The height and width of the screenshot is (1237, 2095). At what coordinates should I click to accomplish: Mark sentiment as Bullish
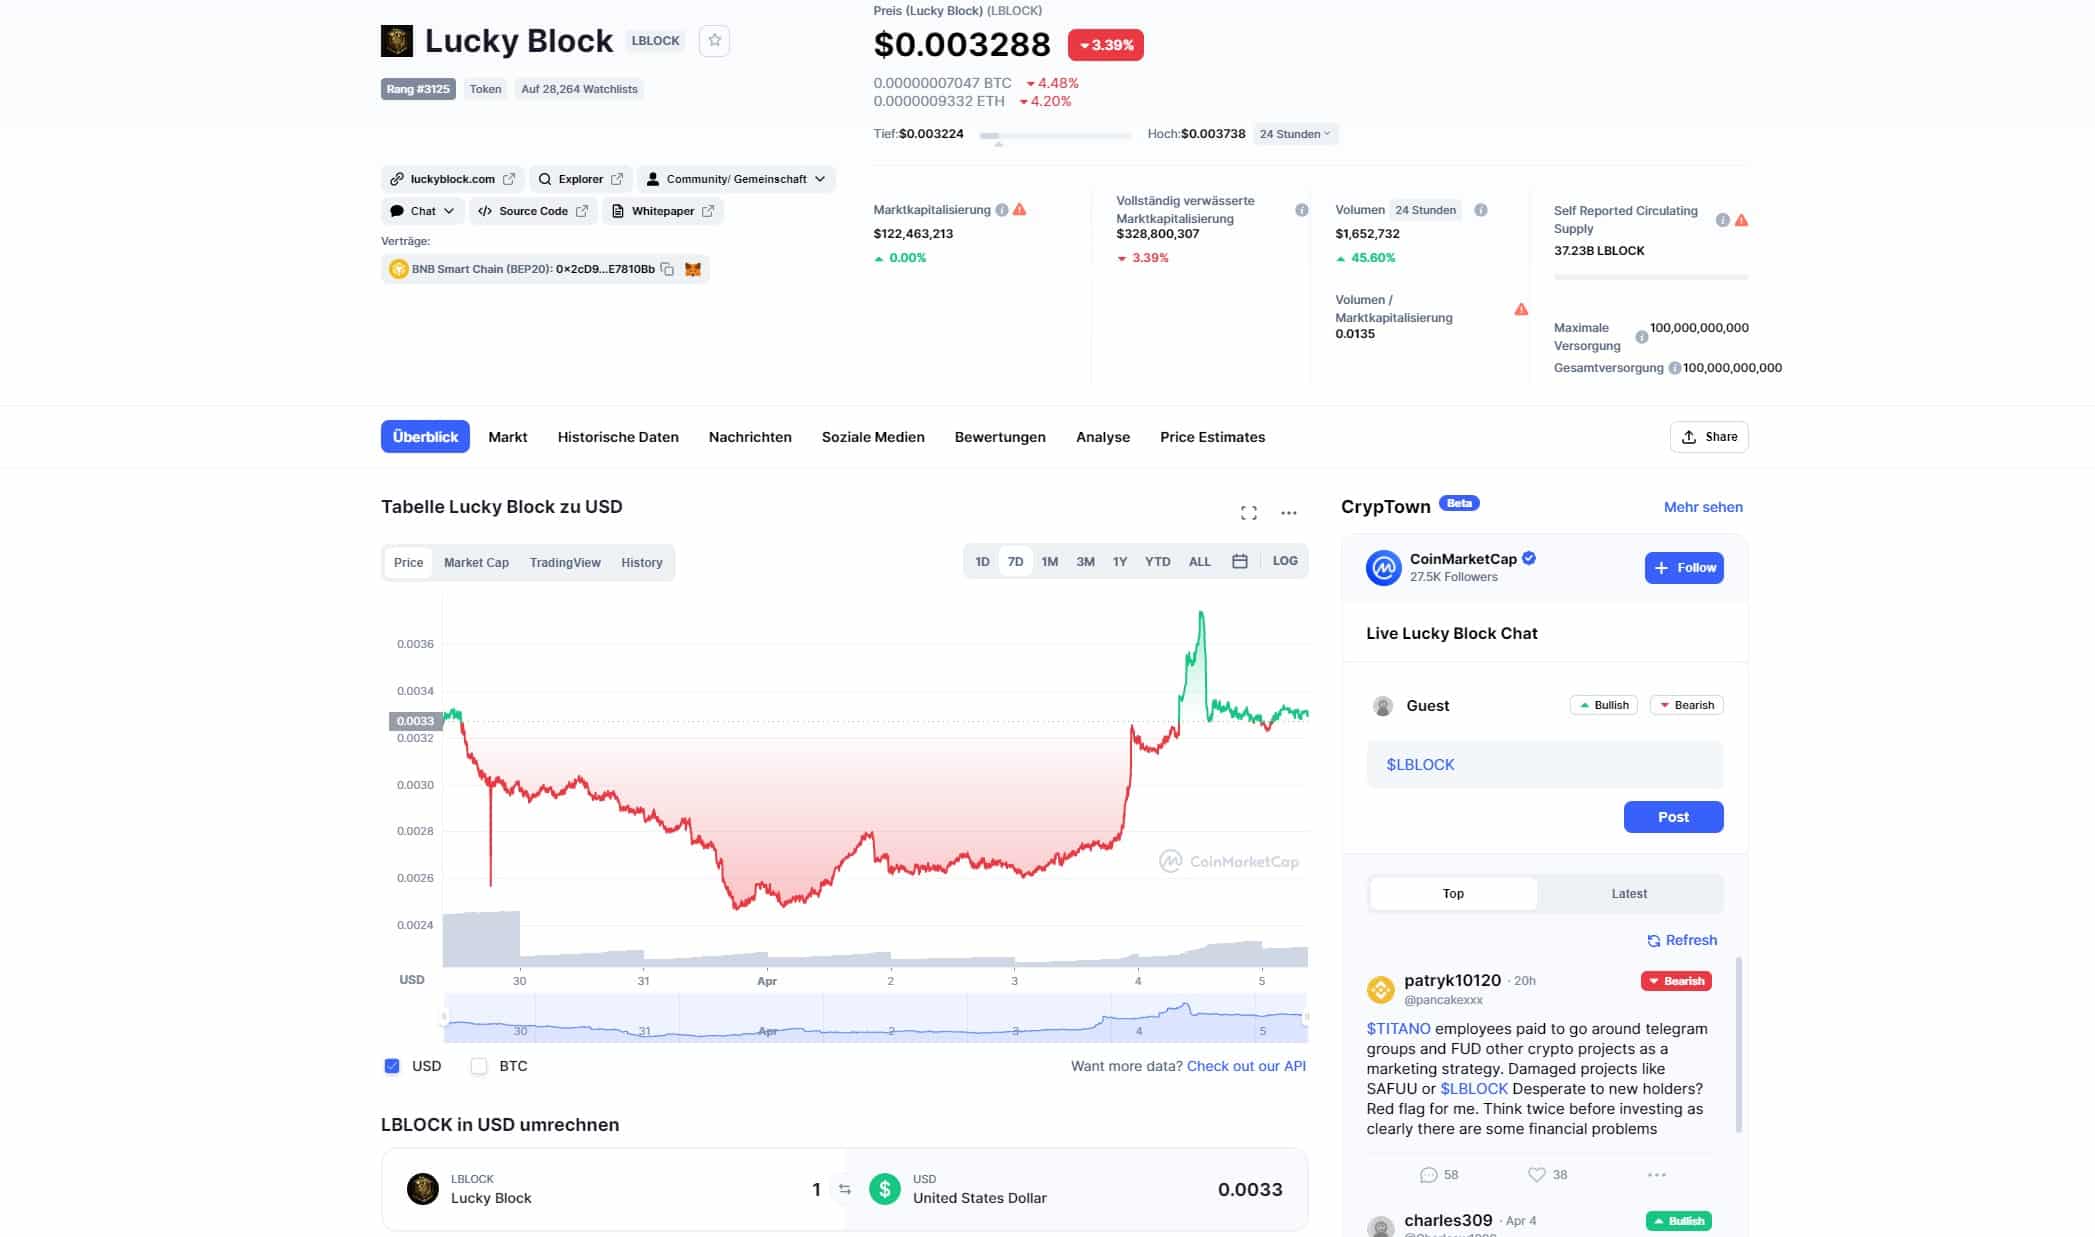point(1604,705)
